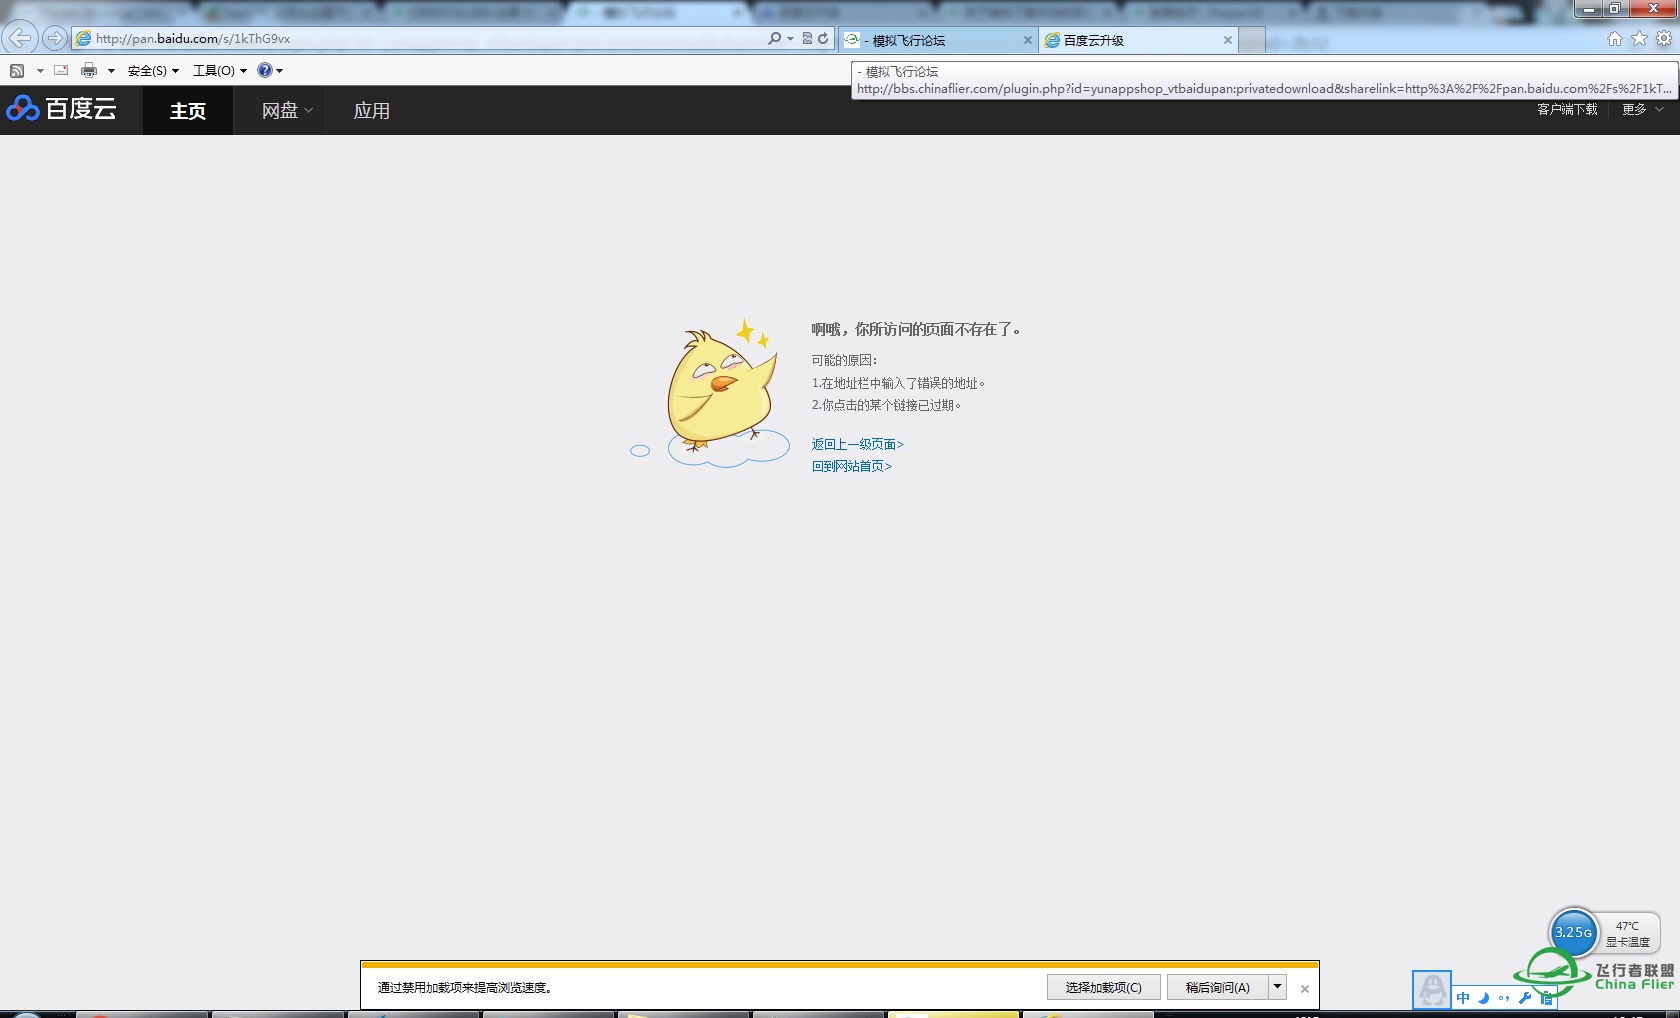Click into the address bar URL field
Image resolution: width=1680 pixels, height=1018 pixels.
420,38
